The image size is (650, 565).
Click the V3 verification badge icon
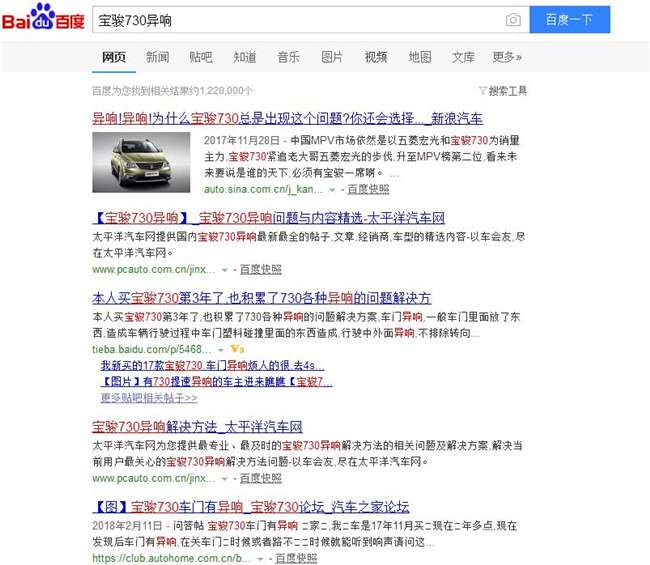pyautogui.click(x=238, y=349)
